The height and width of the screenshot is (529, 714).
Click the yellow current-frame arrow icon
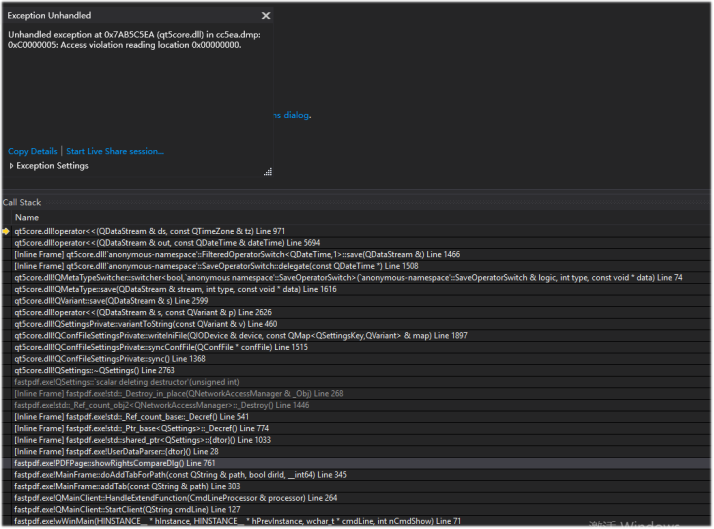6,231
